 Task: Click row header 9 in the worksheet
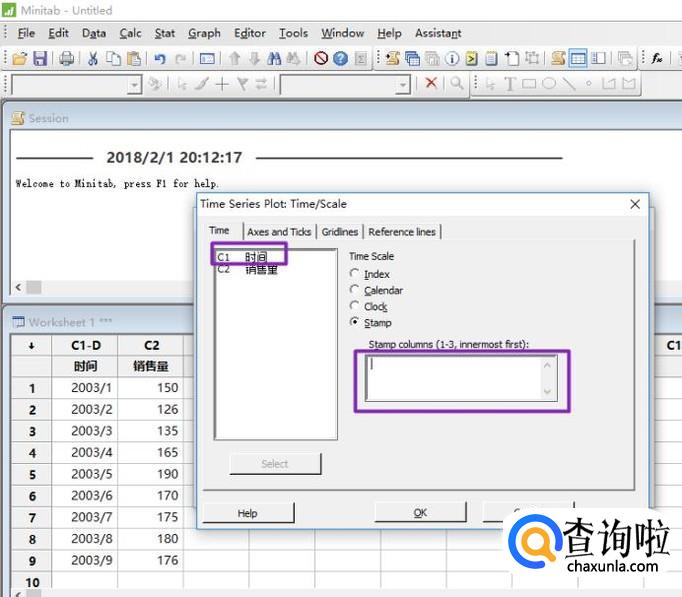point(32,560)
